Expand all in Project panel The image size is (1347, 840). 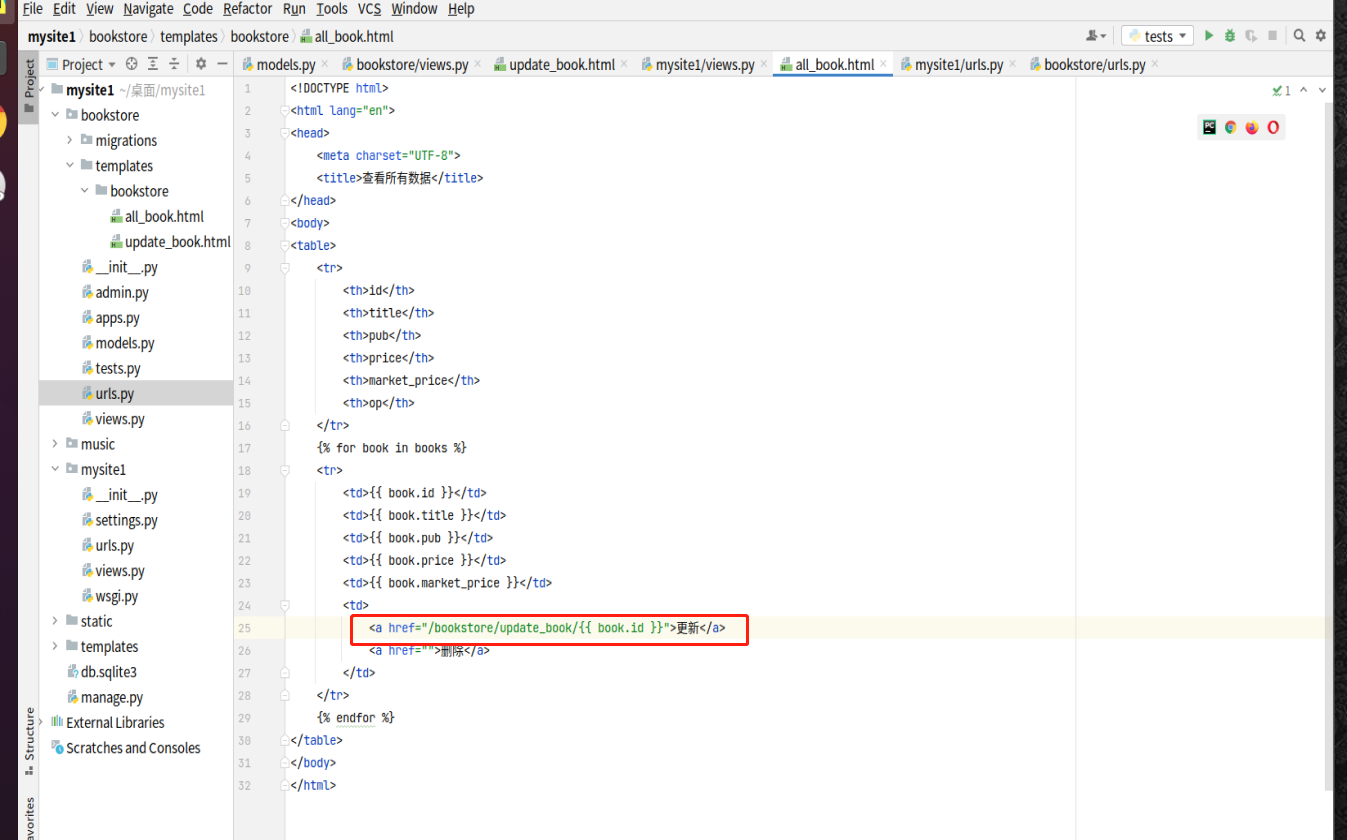click(153, 64)
